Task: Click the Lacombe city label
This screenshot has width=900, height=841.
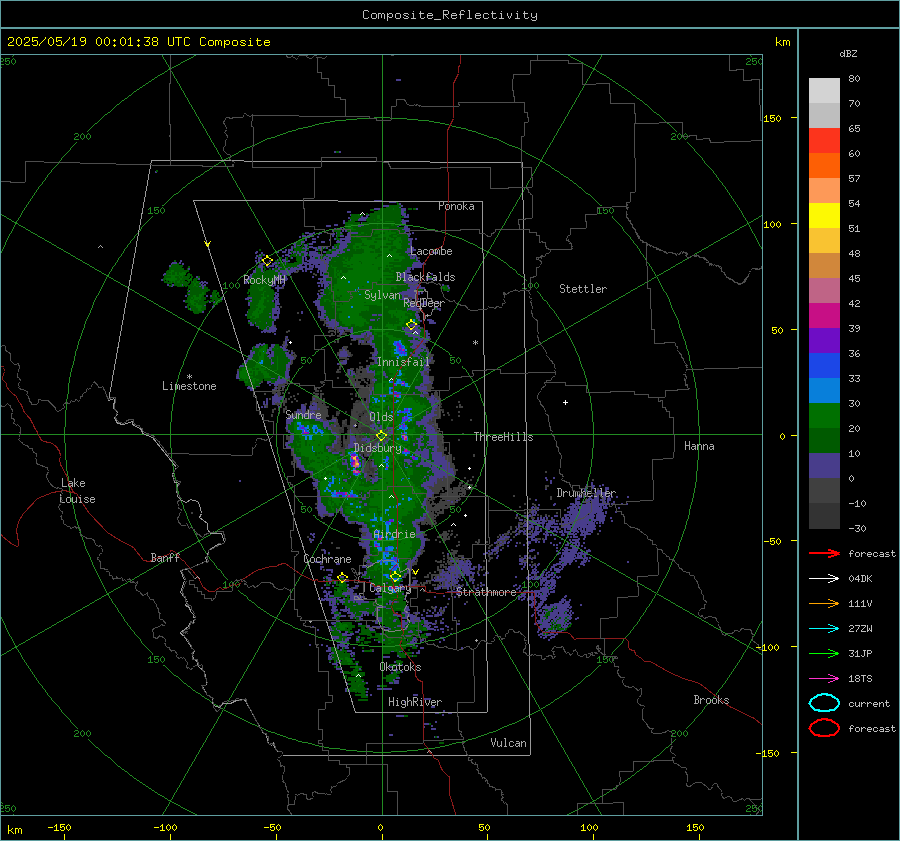Action: 431,251
